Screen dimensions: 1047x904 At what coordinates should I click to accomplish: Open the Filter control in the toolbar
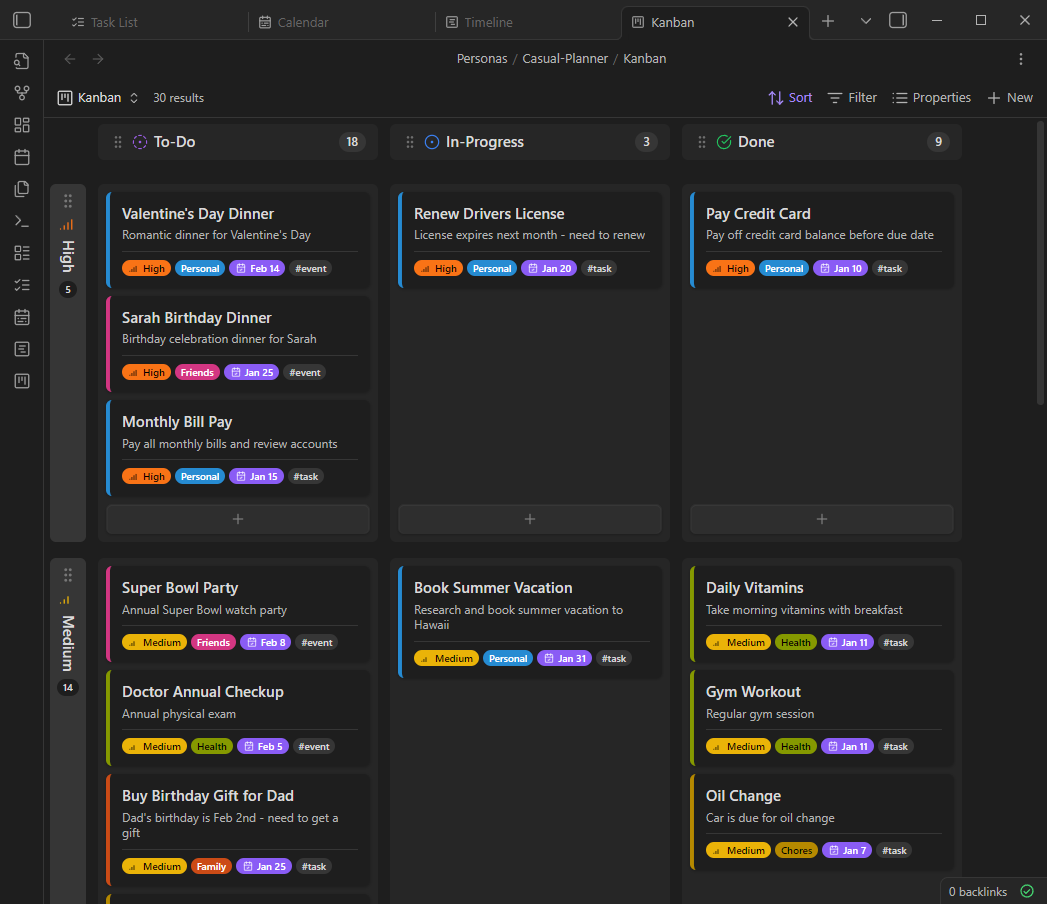pyautogui.click(x=852, y=97)
